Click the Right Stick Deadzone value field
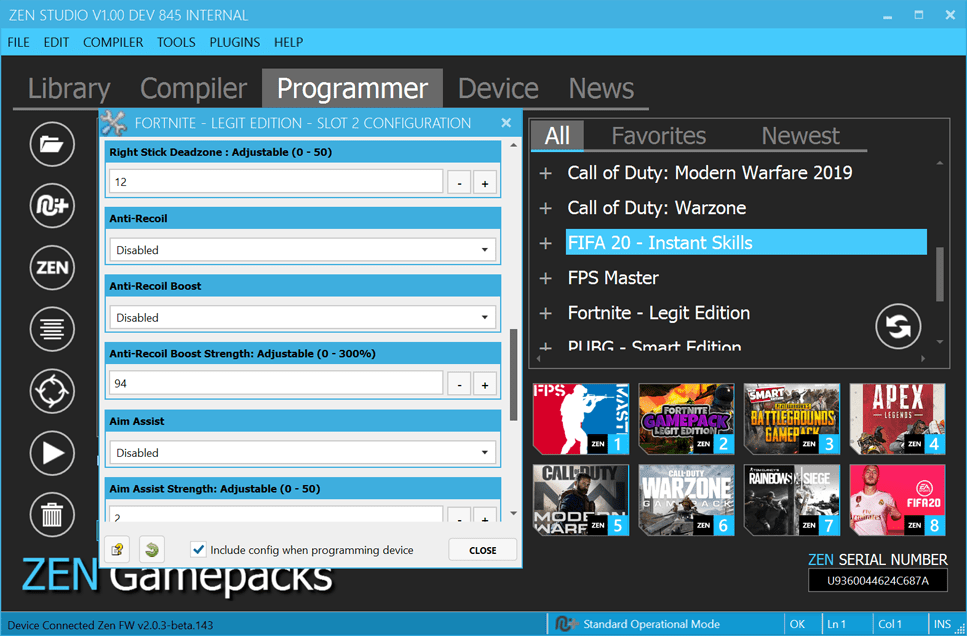Screen dimensions: 967x636 click(276, 182)
